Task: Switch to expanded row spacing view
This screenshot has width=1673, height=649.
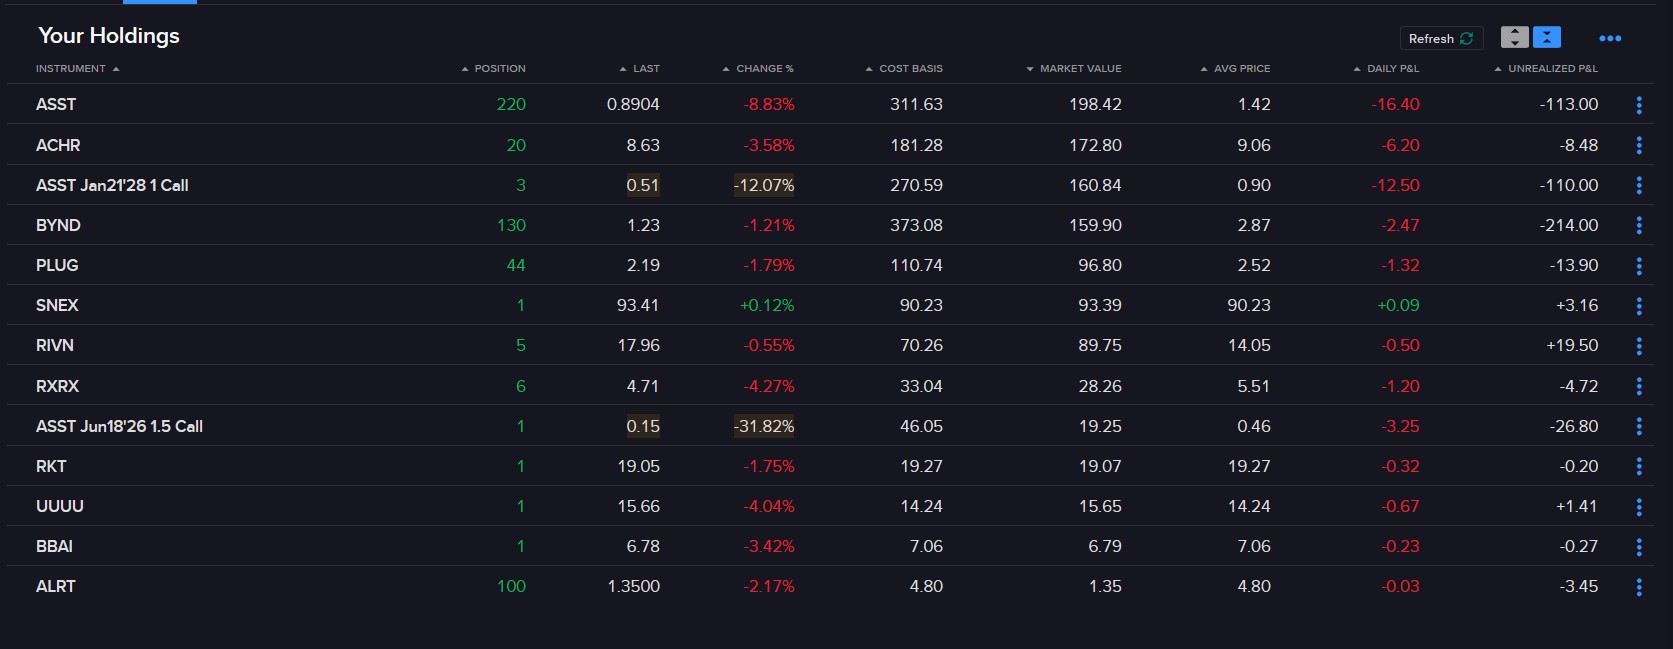Action: tap(1515, 38)
